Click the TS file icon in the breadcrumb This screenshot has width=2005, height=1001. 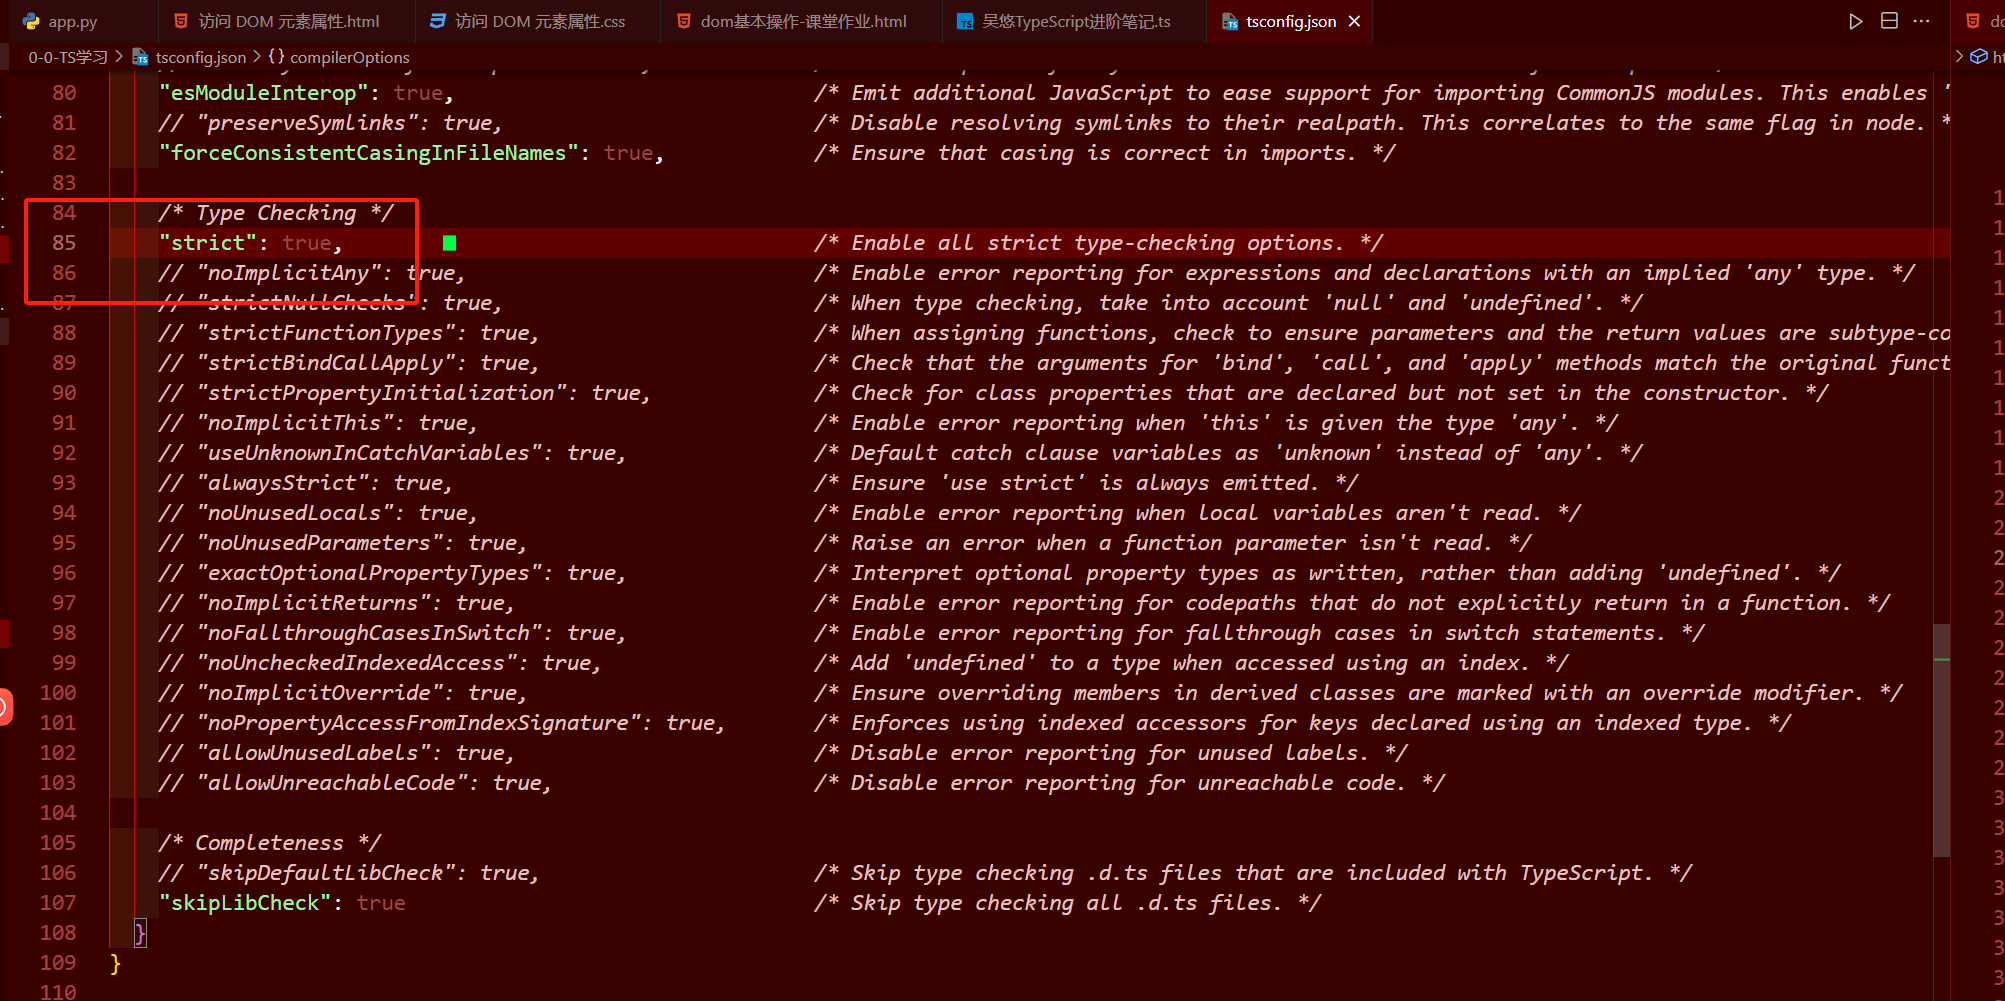coord(140,57)
